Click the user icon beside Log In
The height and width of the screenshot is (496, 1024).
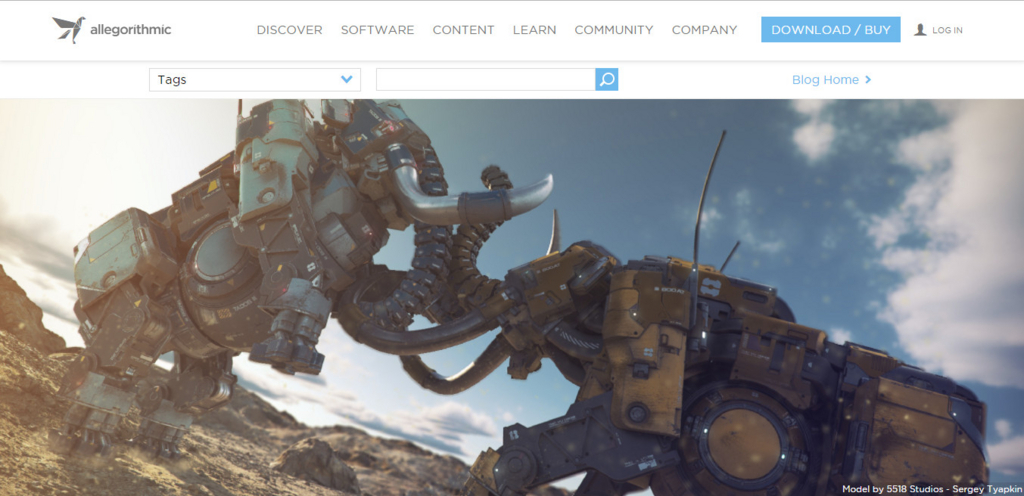coord(920,29)
